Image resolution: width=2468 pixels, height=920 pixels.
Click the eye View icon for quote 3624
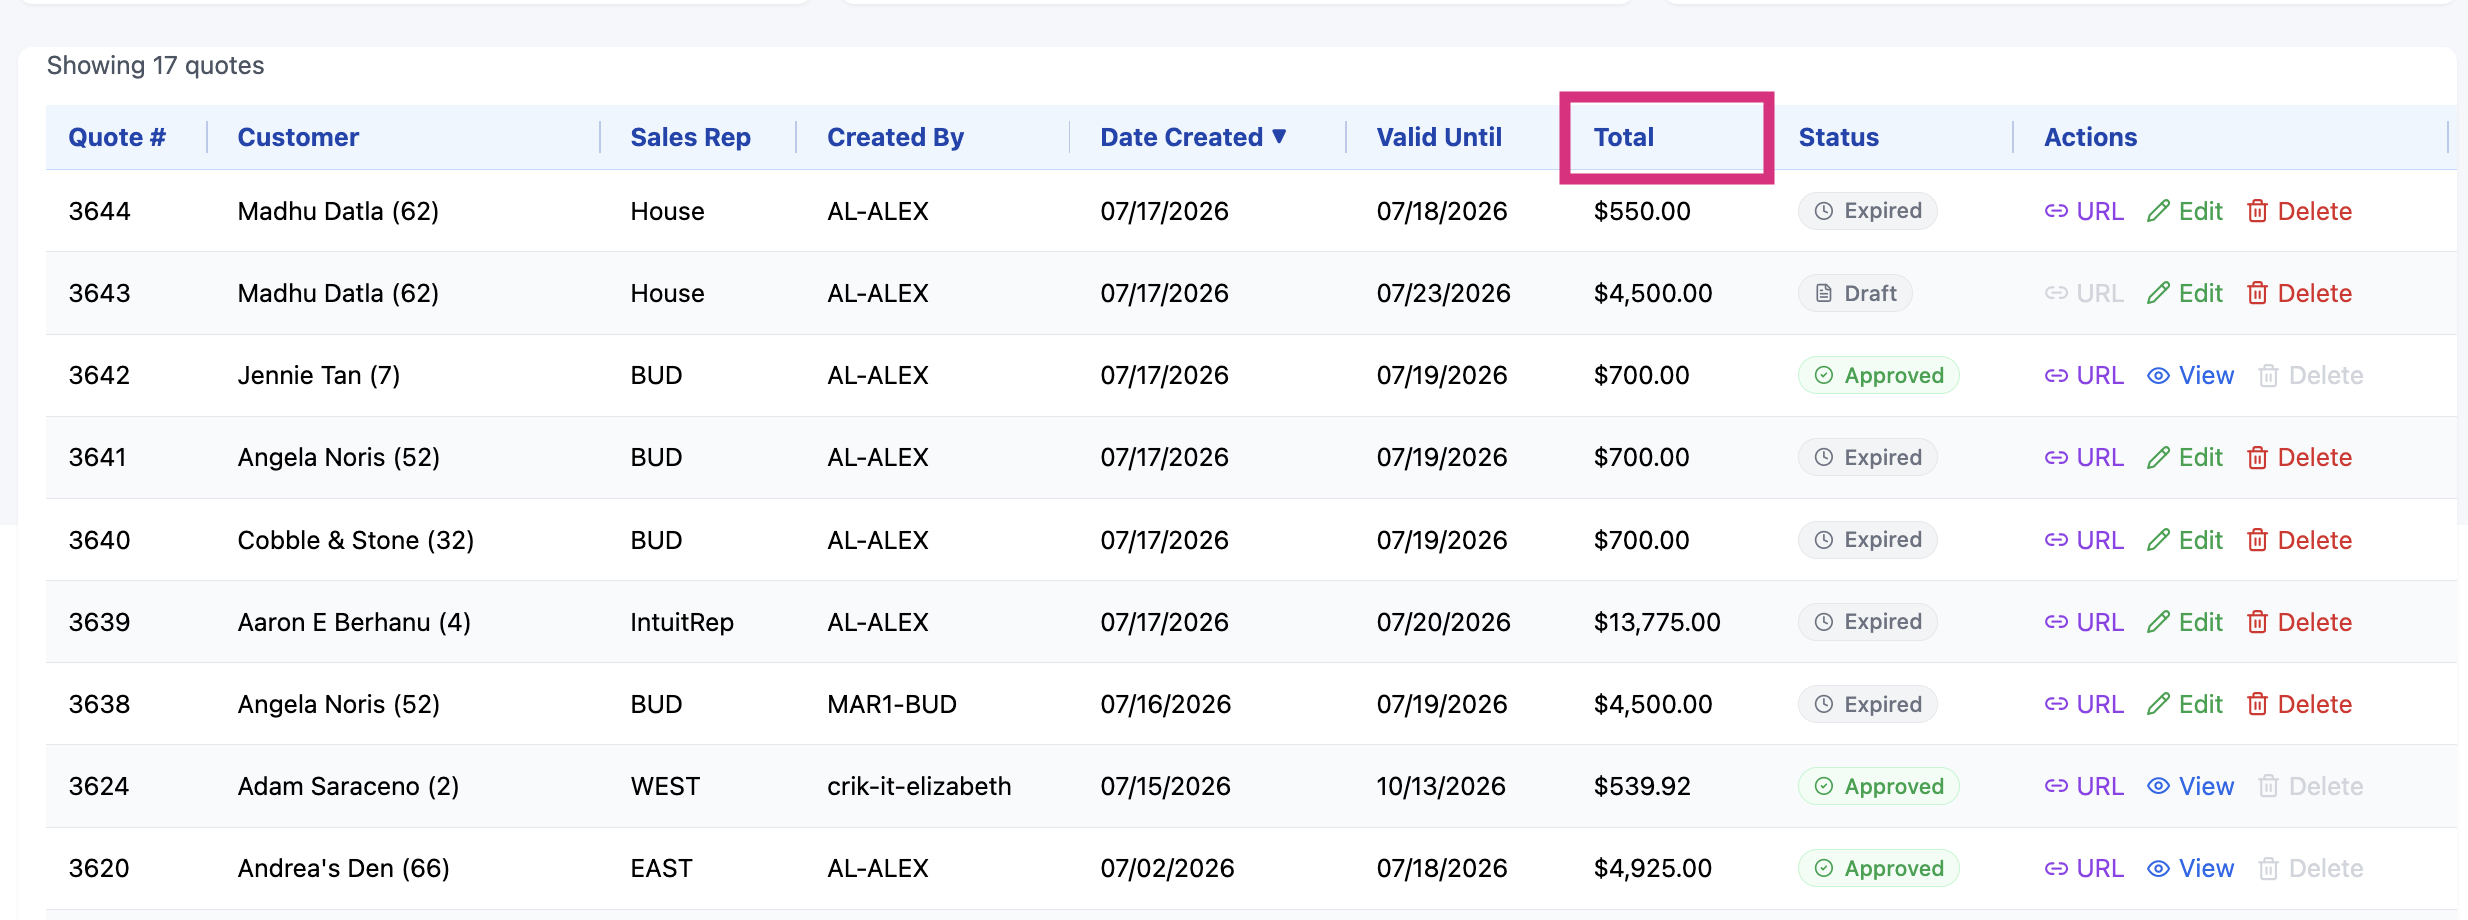[x=2159, y=786]
